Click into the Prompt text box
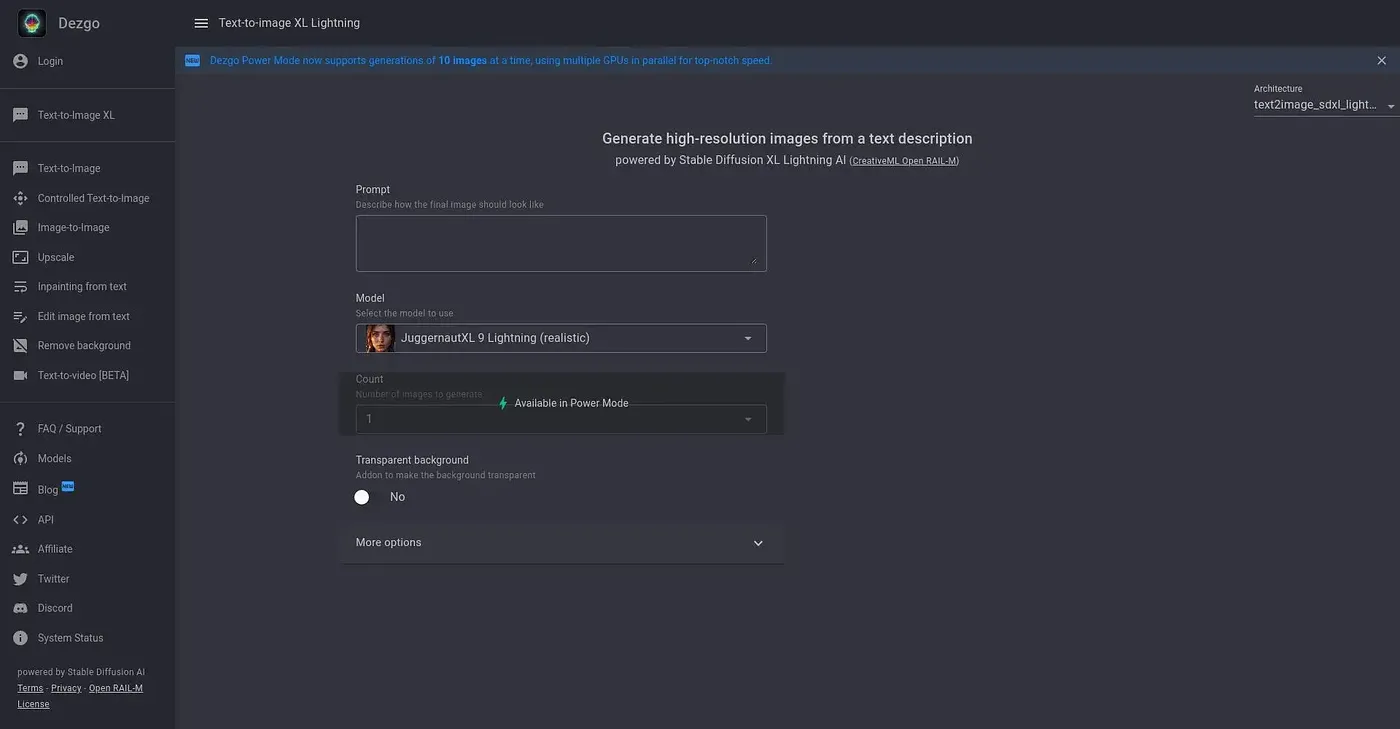This screenshot has height=729, width=1400. click(561, 243)
